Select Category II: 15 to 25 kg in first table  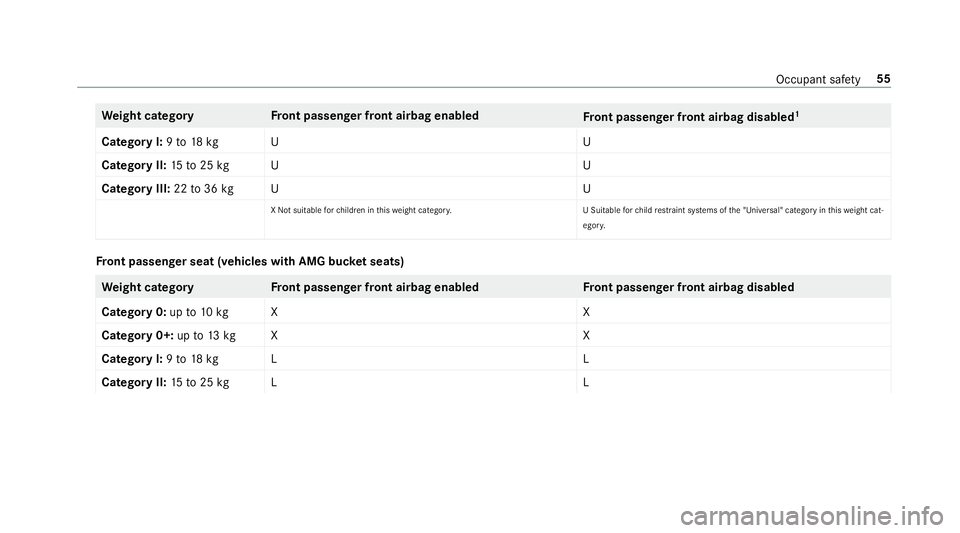tap(165, 165)
